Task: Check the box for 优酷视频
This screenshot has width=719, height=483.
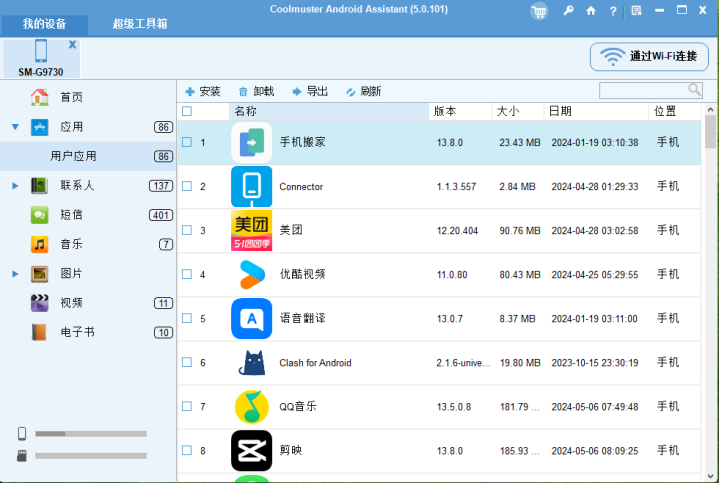Action: (x=187, y=274)
